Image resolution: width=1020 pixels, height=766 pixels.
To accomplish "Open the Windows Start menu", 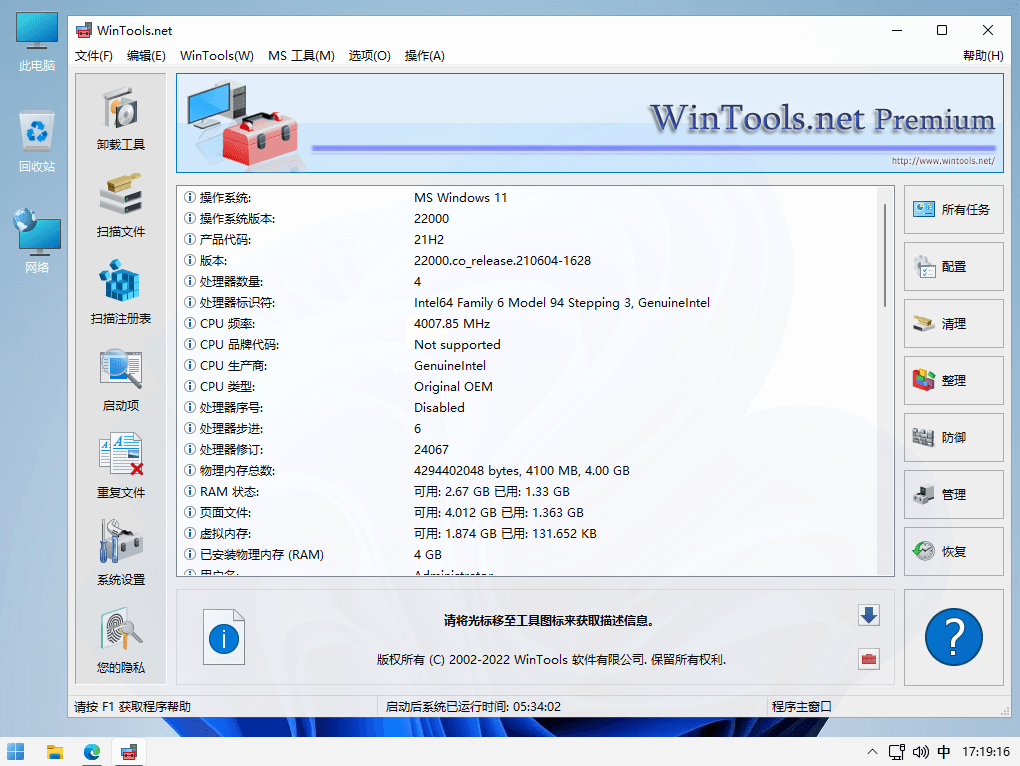I will point(16,752).
